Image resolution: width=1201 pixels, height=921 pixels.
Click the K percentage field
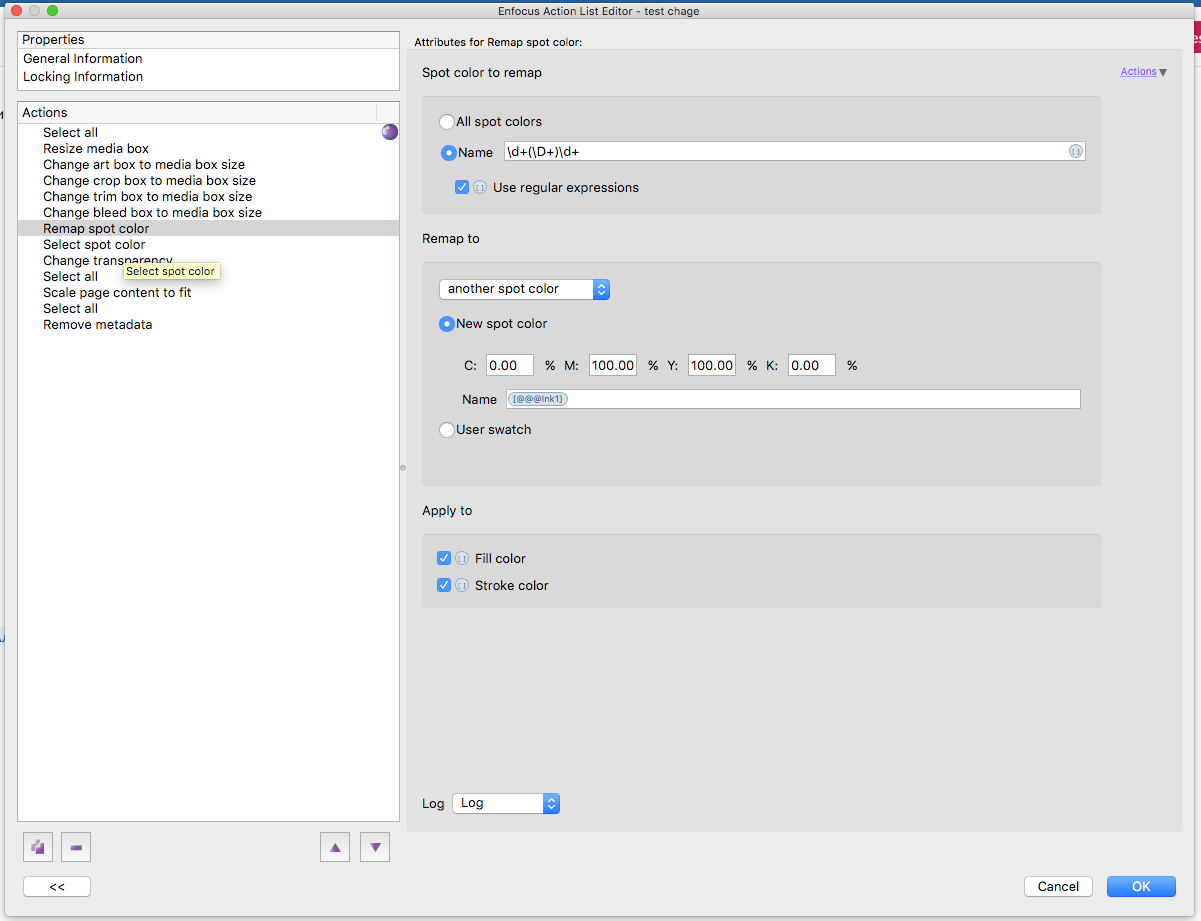811,365
